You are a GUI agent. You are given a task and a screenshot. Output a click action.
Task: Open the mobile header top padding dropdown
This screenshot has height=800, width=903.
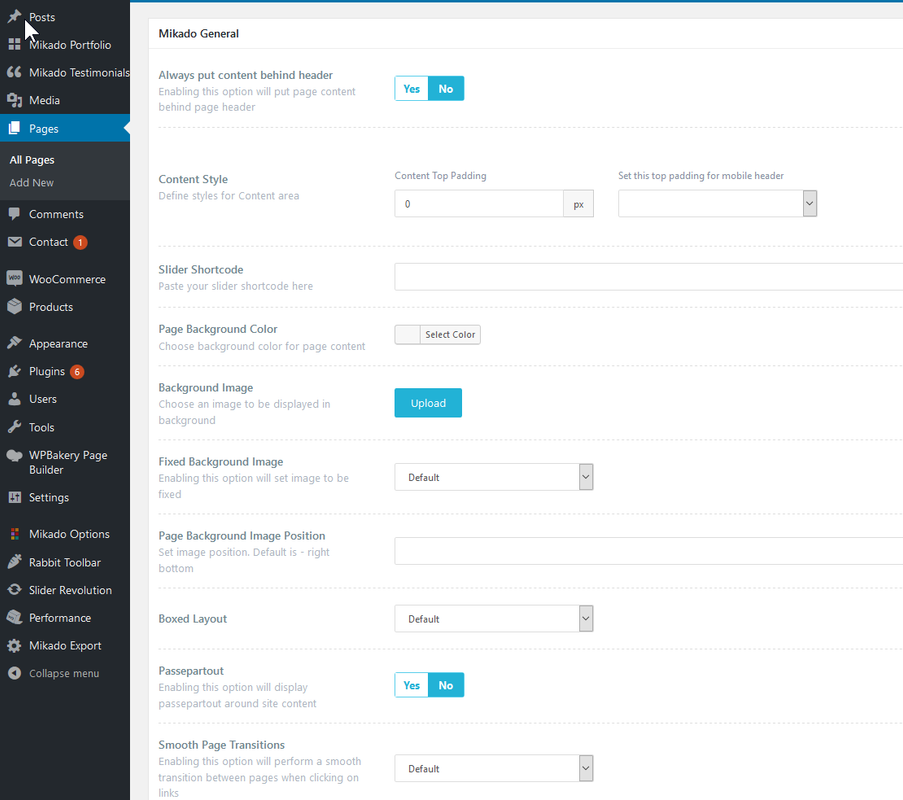pyautogui.click(x=718, y=204)
